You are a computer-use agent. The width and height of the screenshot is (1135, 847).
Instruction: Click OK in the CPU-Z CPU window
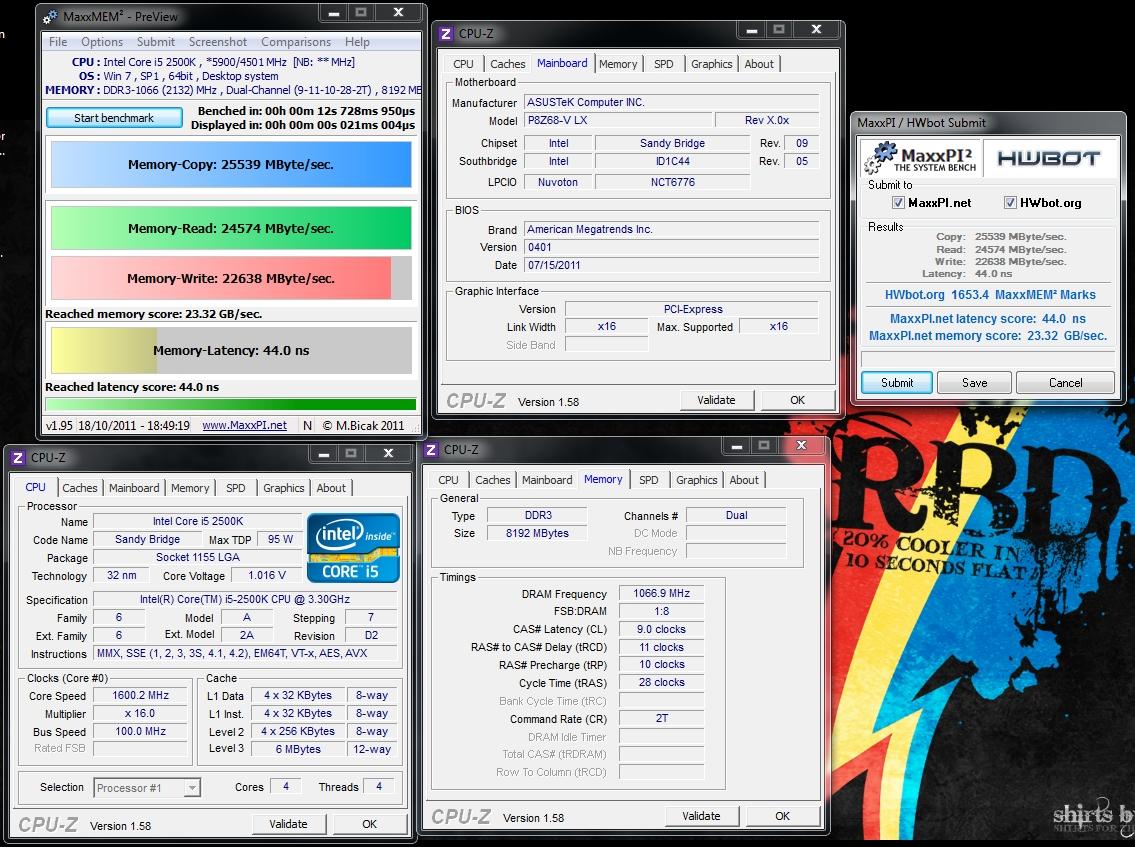click(x=370, y=824)
